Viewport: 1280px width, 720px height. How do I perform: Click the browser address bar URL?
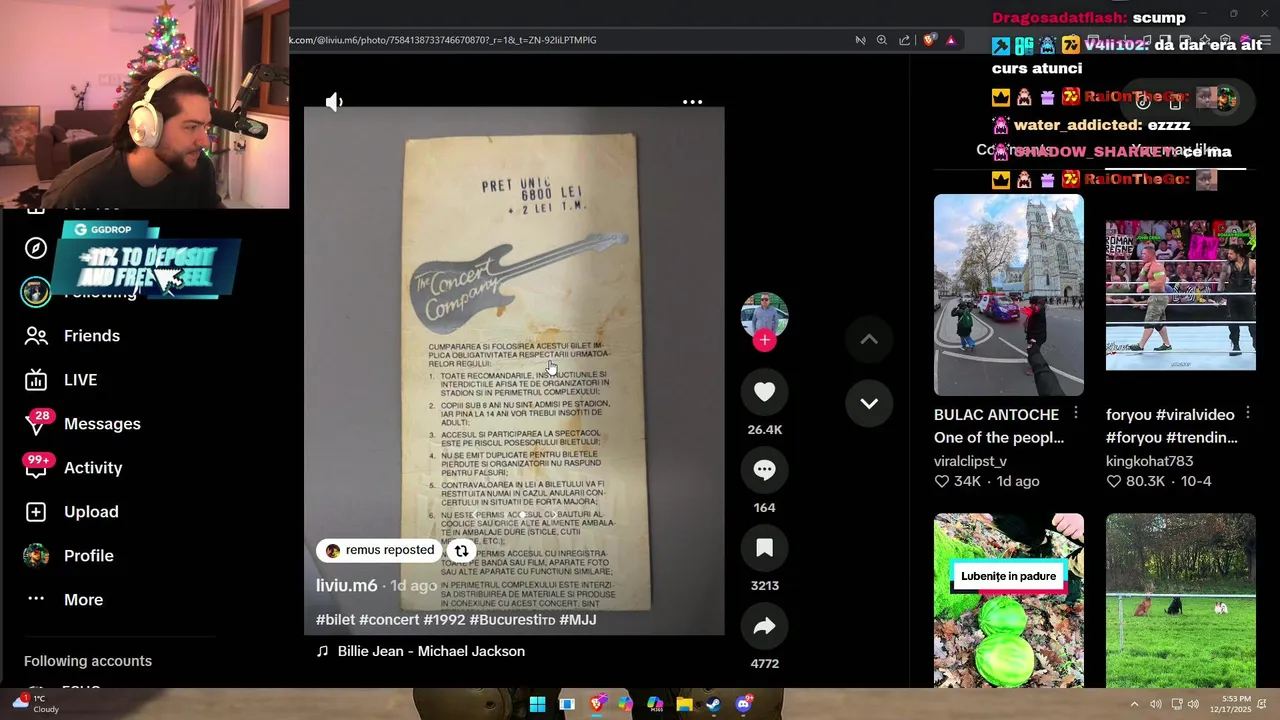[443, 40]
